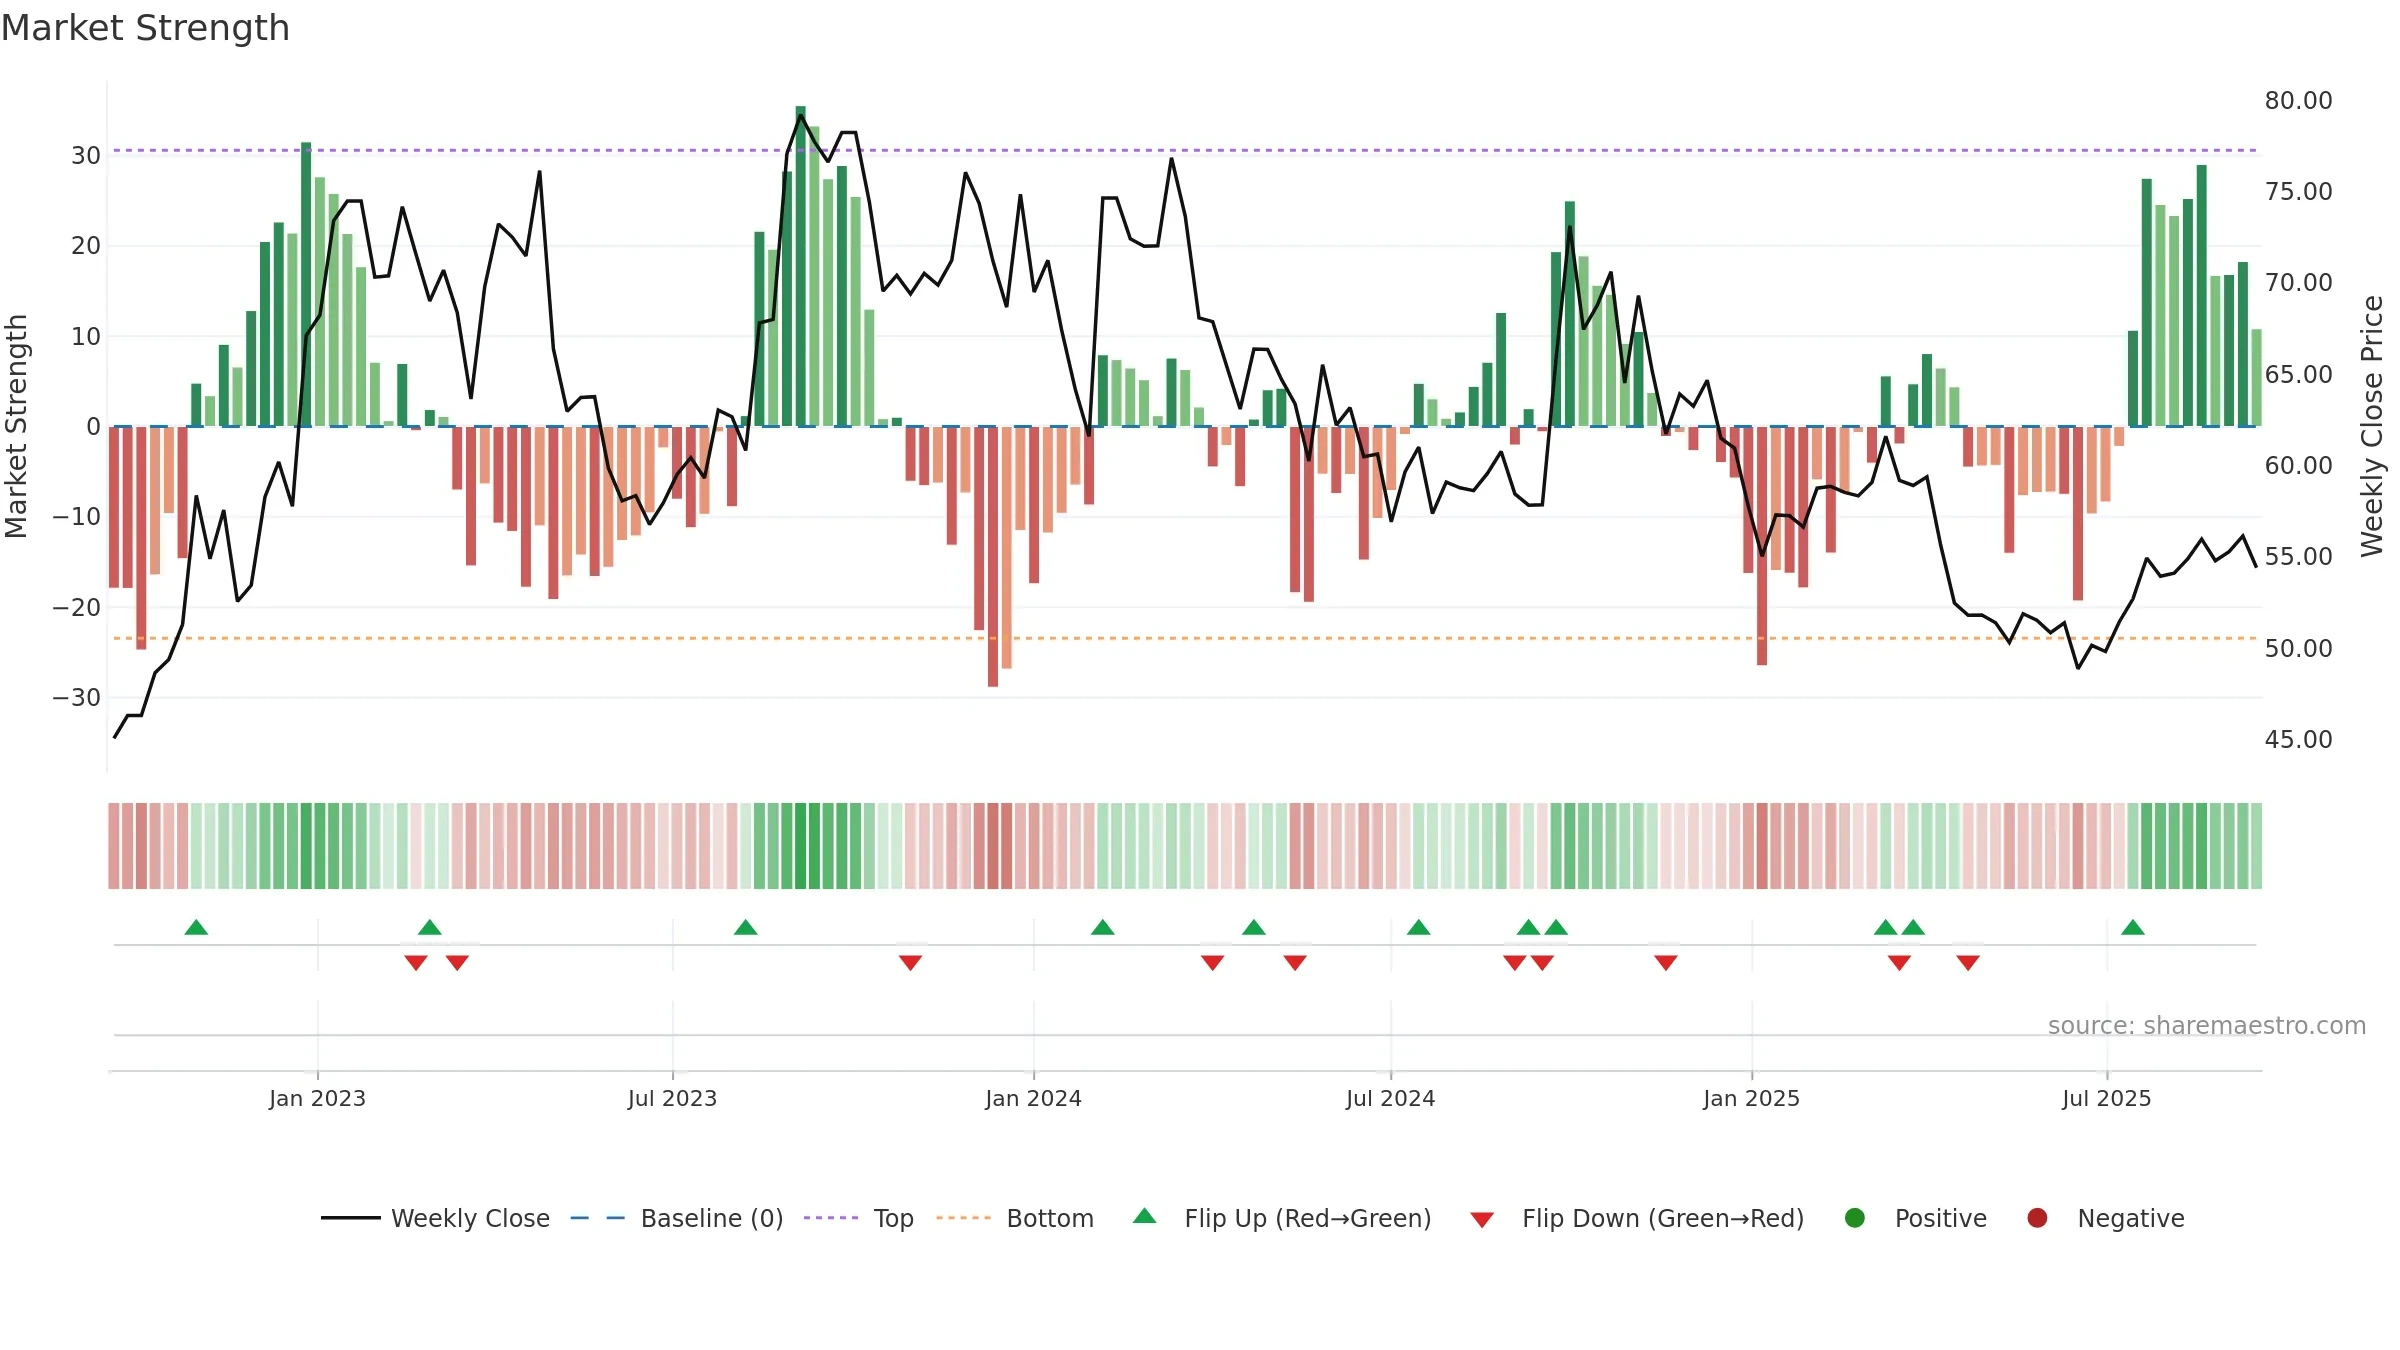Image resolution: width=2400 pixels, height=1350 pixels.
Task: Click the green Positive circle icon
Action: [1855, 1218]
